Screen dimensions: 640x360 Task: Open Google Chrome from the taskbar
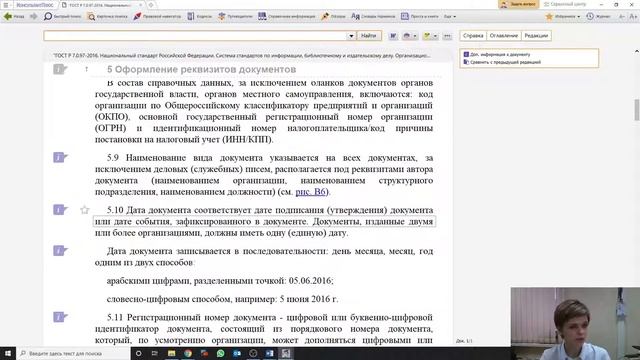click(188, 353)
